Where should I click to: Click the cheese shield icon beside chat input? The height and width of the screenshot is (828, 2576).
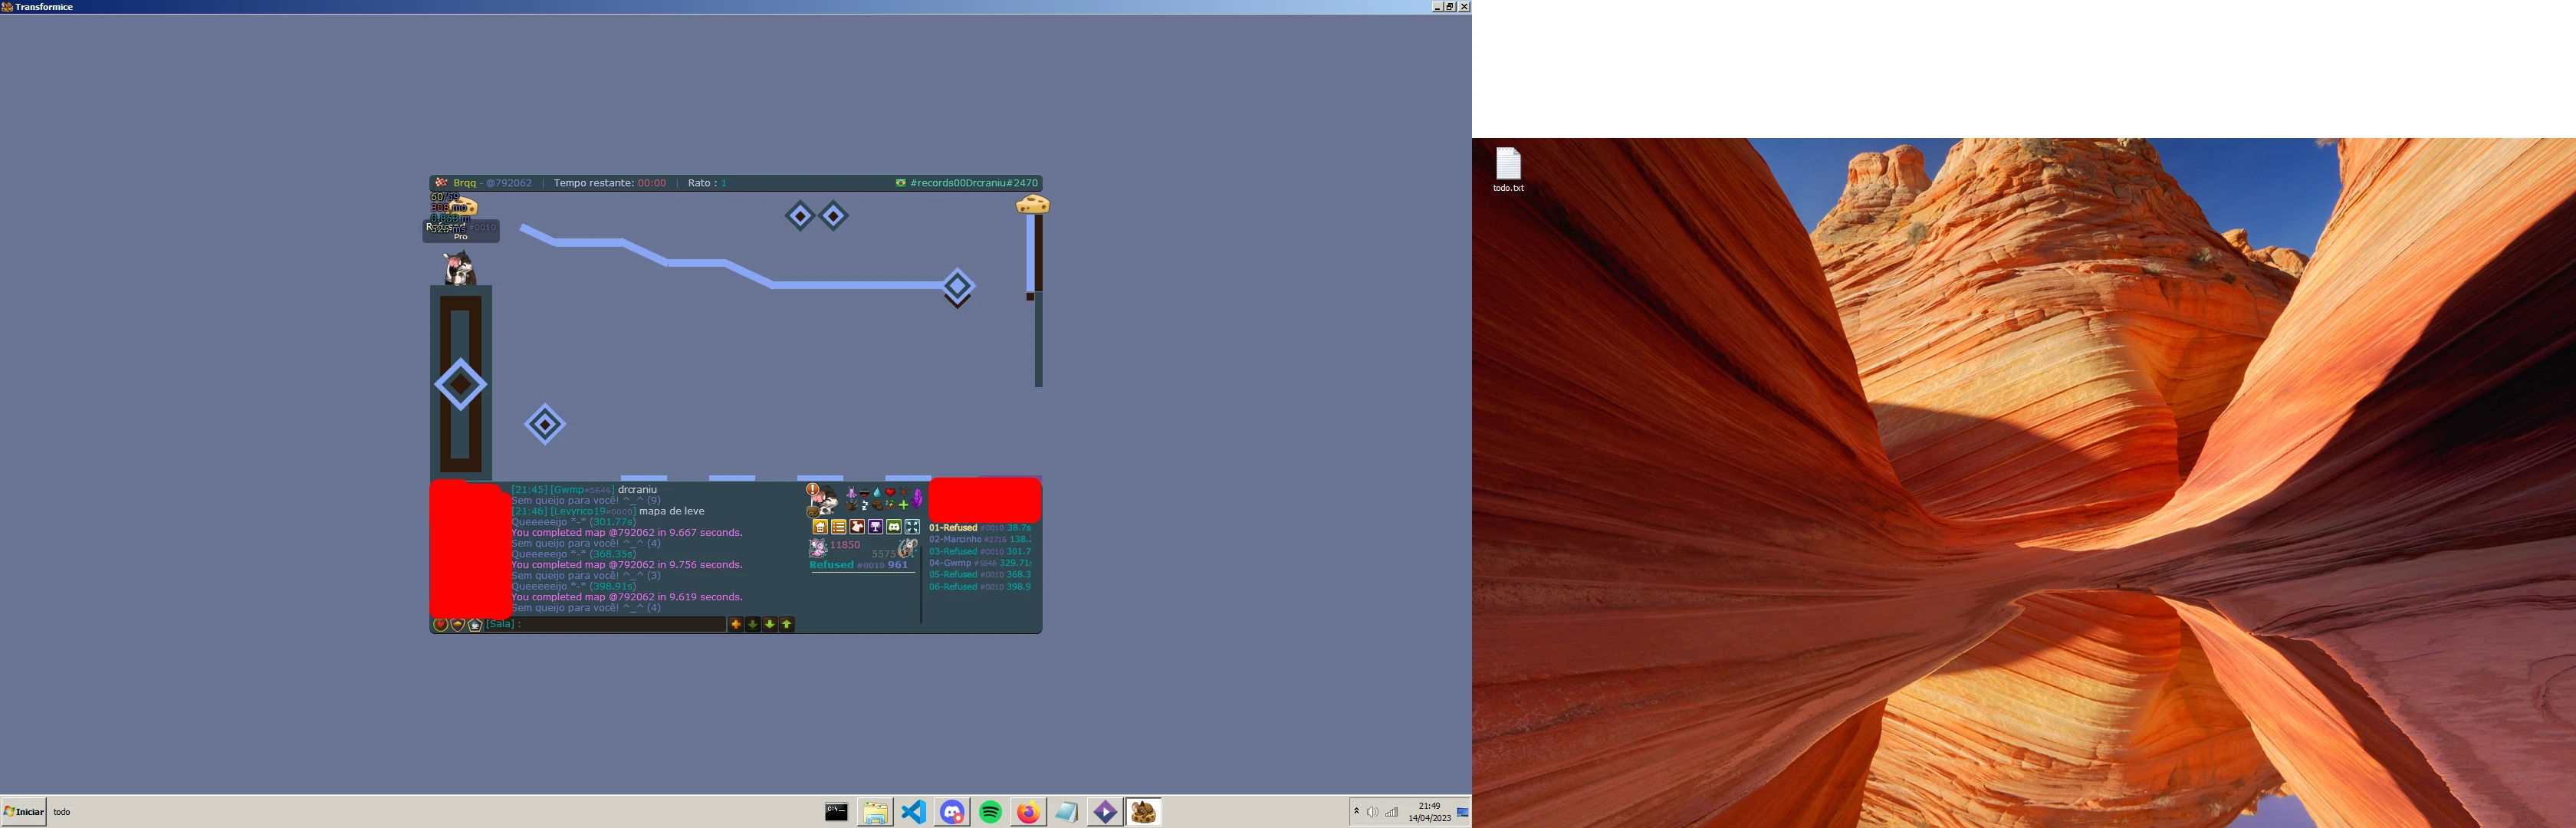pyautogui.click(x=458, y=624)
